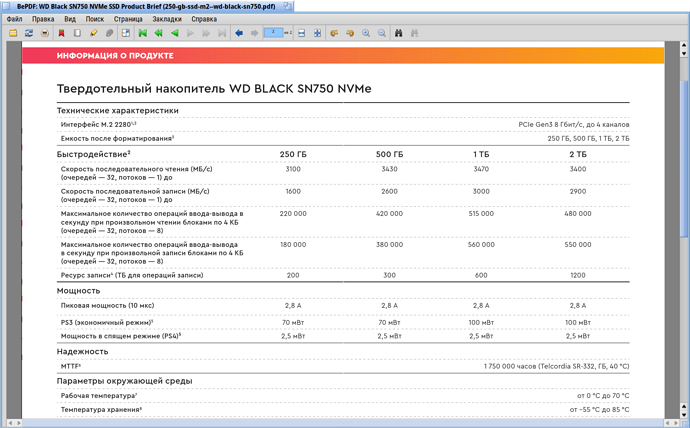Jump back ten pages (double green arrow)

coord(158,33)
